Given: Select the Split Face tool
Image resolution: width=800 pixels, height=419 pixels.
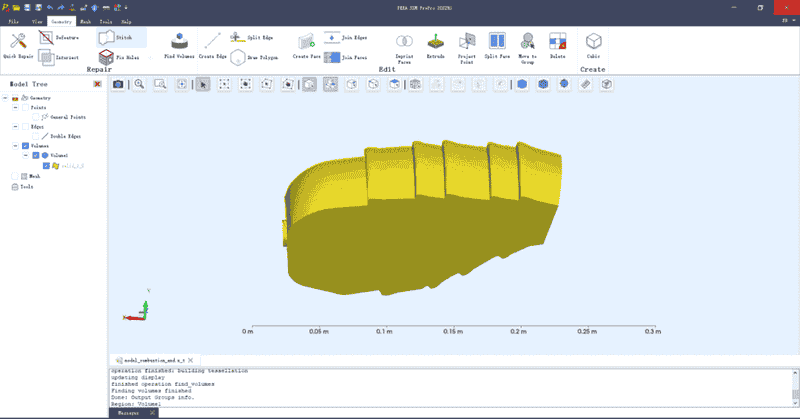Looking at the screenshot, I should click(x=497, y=45).
